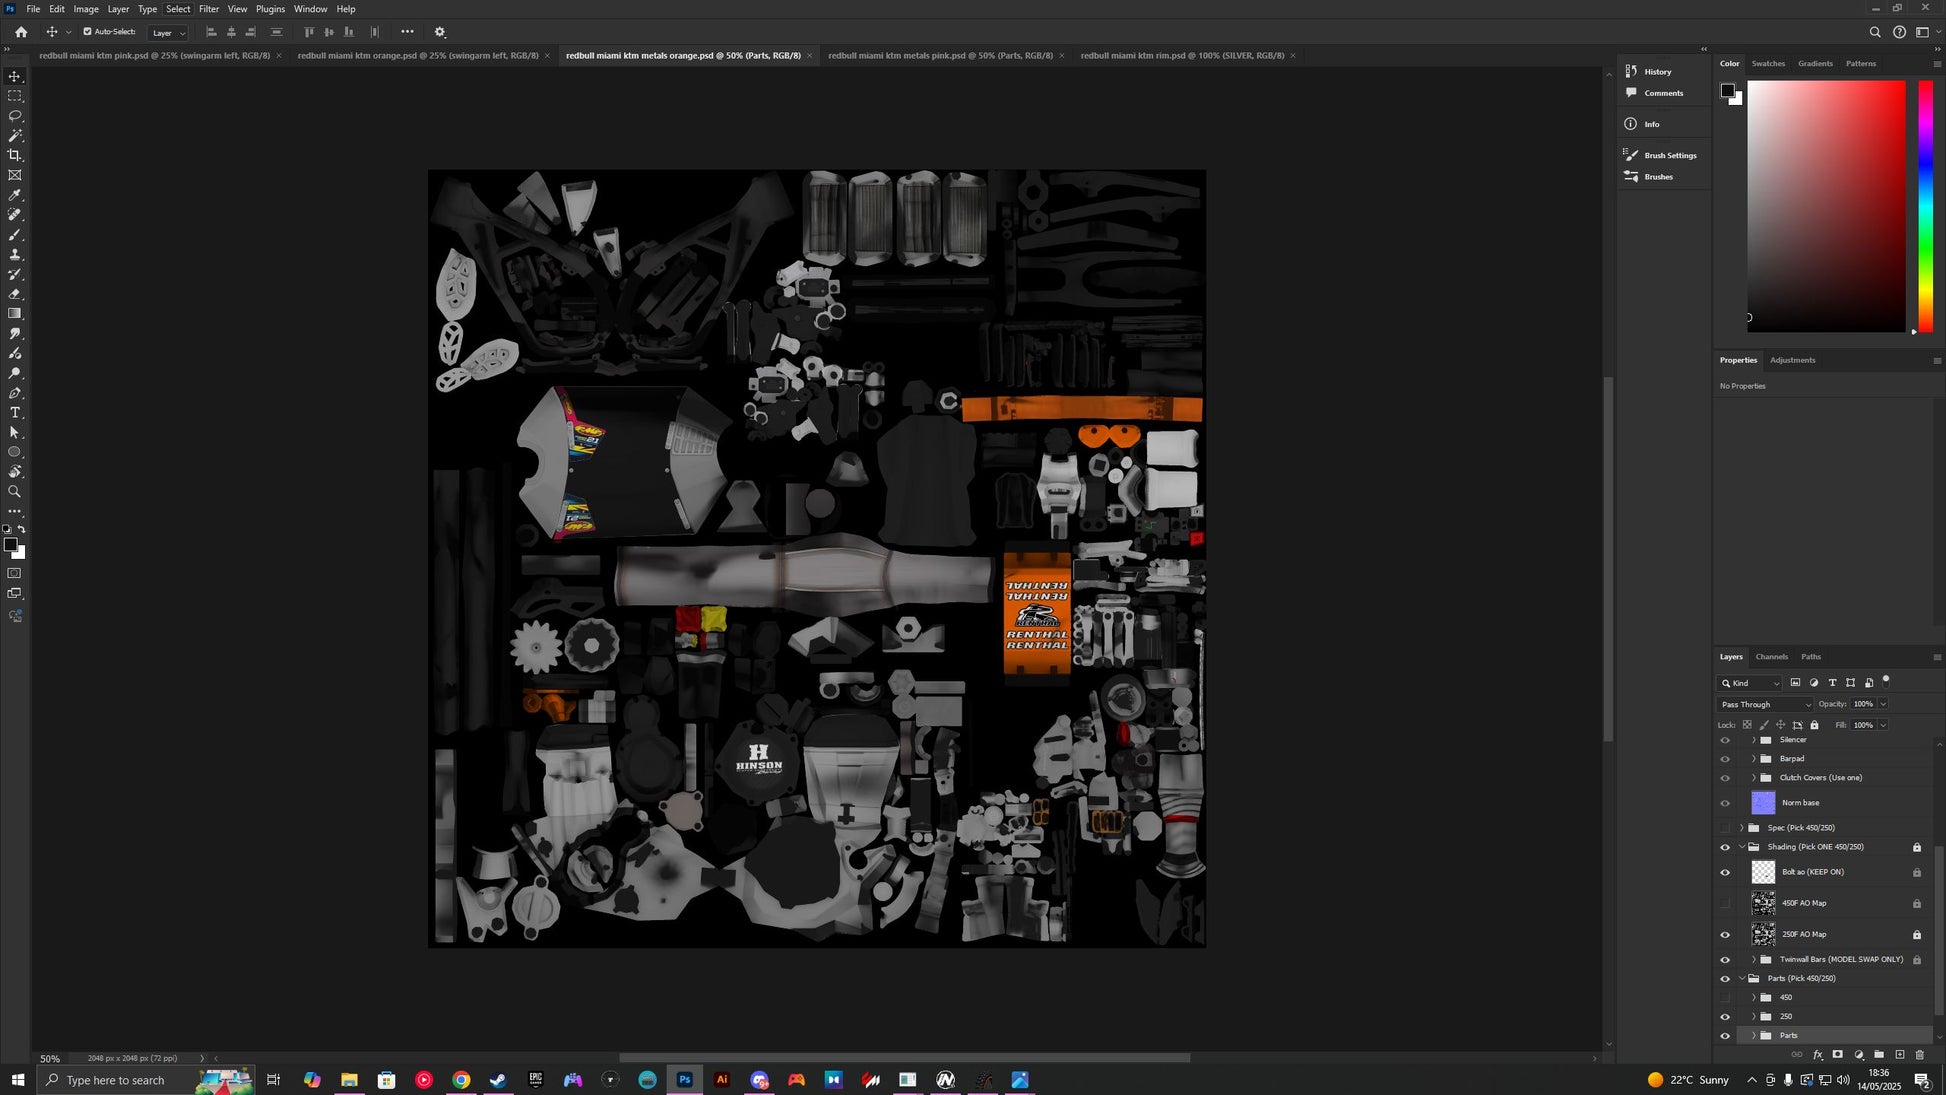
Task: Show the 450F AO Map layer
Action: point(1725,904)
